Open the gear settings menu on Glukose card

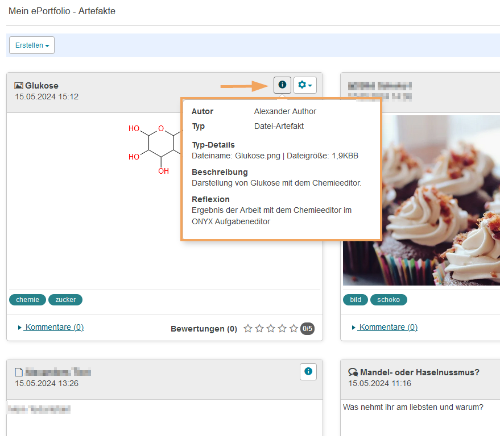coord(305,85)
